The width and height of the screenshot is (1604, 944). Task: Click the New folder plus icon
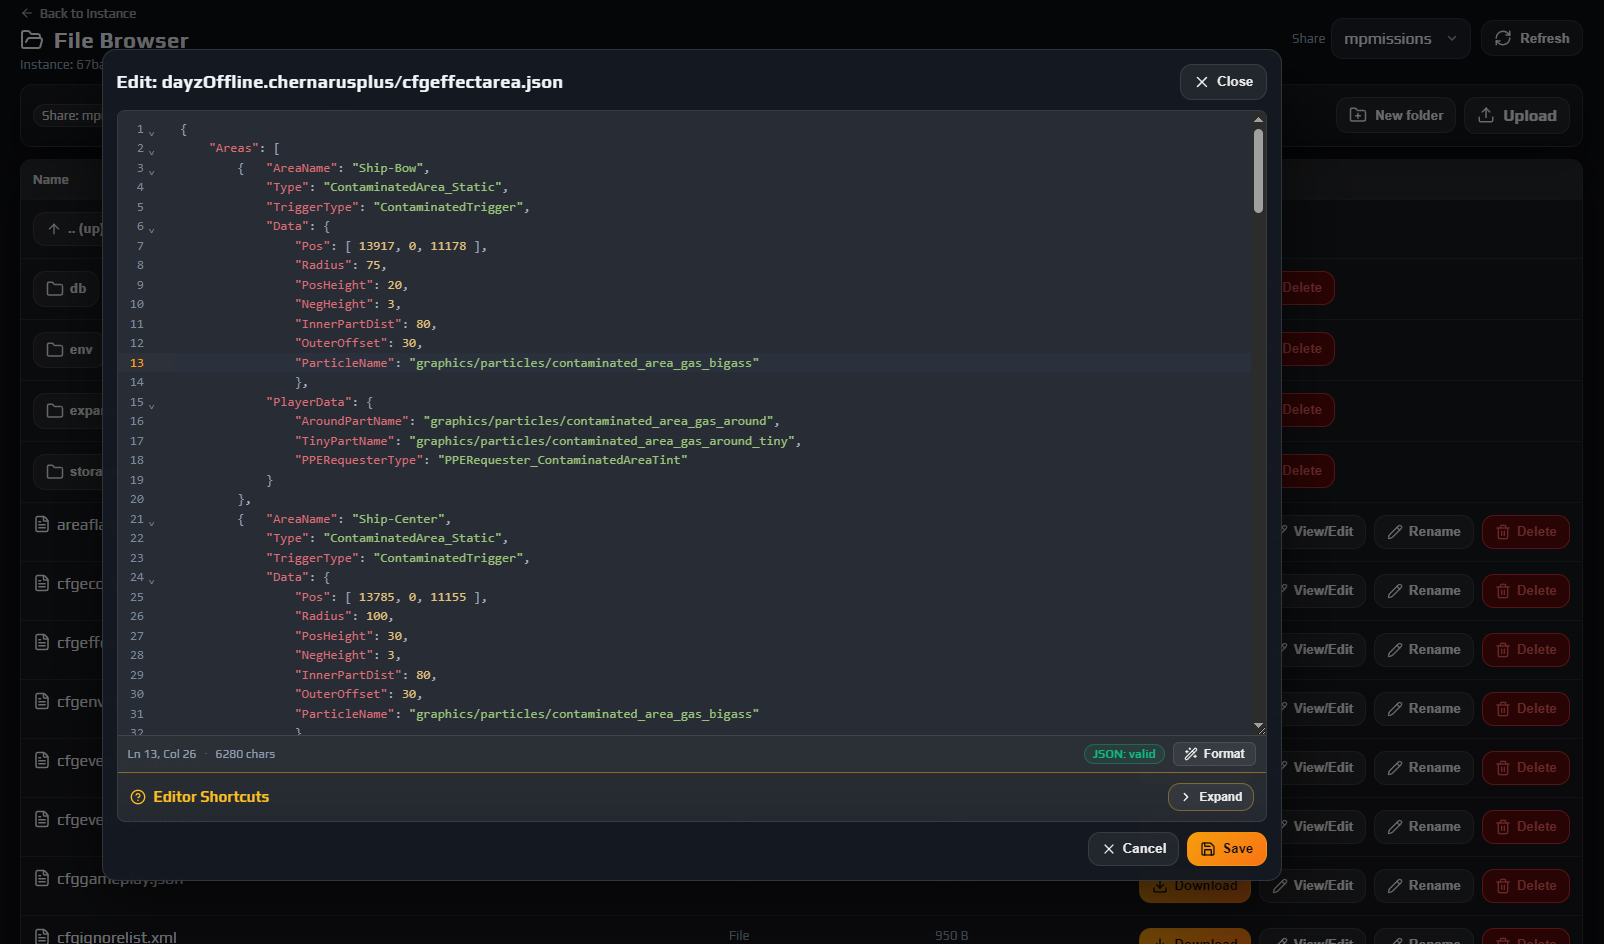[x=1358, y=115]
